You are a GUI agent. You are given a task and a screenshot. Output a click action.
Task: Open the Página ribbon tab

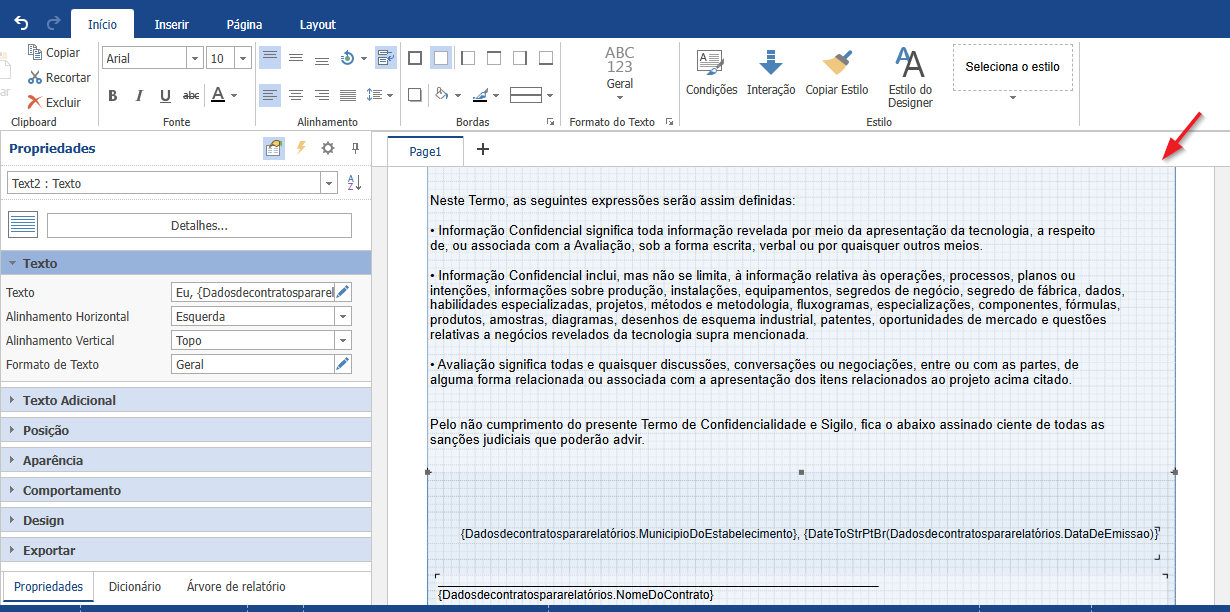pyautogui.click(x=244, y=24)
